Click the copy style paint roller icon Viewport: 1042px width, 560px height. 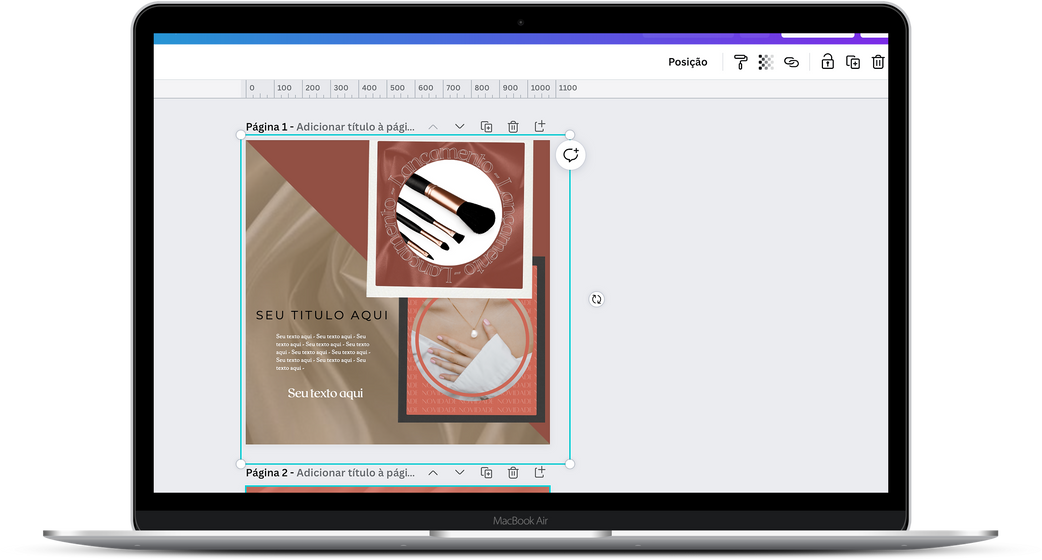pos(740,62)
